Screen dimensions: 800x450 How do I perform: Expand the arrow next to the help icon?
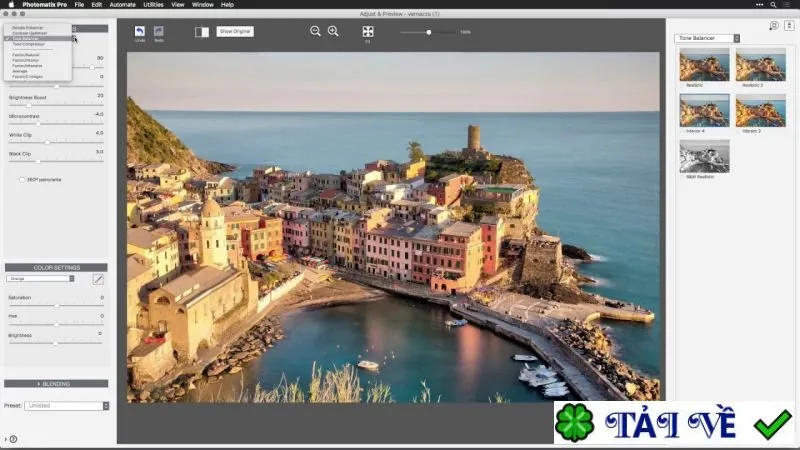(x=6, y=439)
